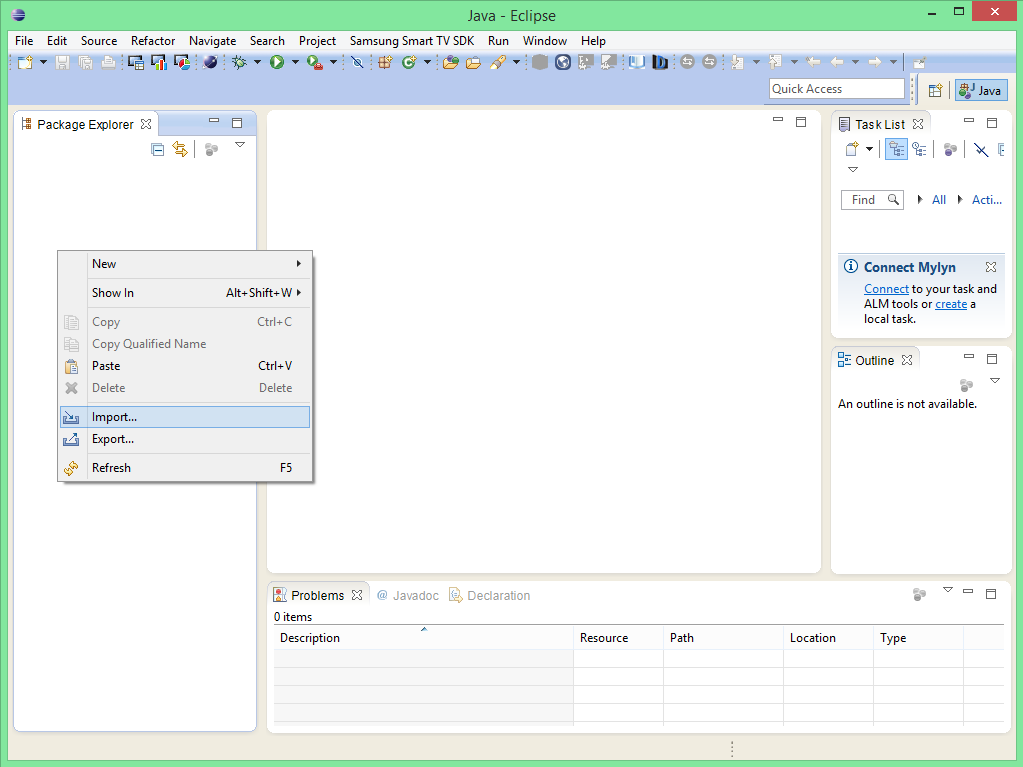Select Paste in the context menu
Screen dimensions: 1023x767
[185, 366]
